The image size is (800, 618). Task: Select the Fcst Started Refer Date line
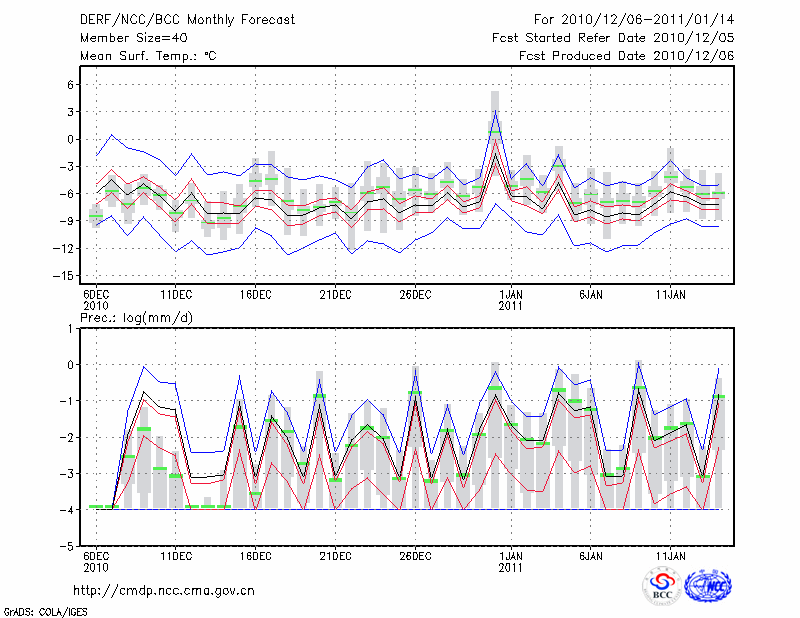point(613,38)
